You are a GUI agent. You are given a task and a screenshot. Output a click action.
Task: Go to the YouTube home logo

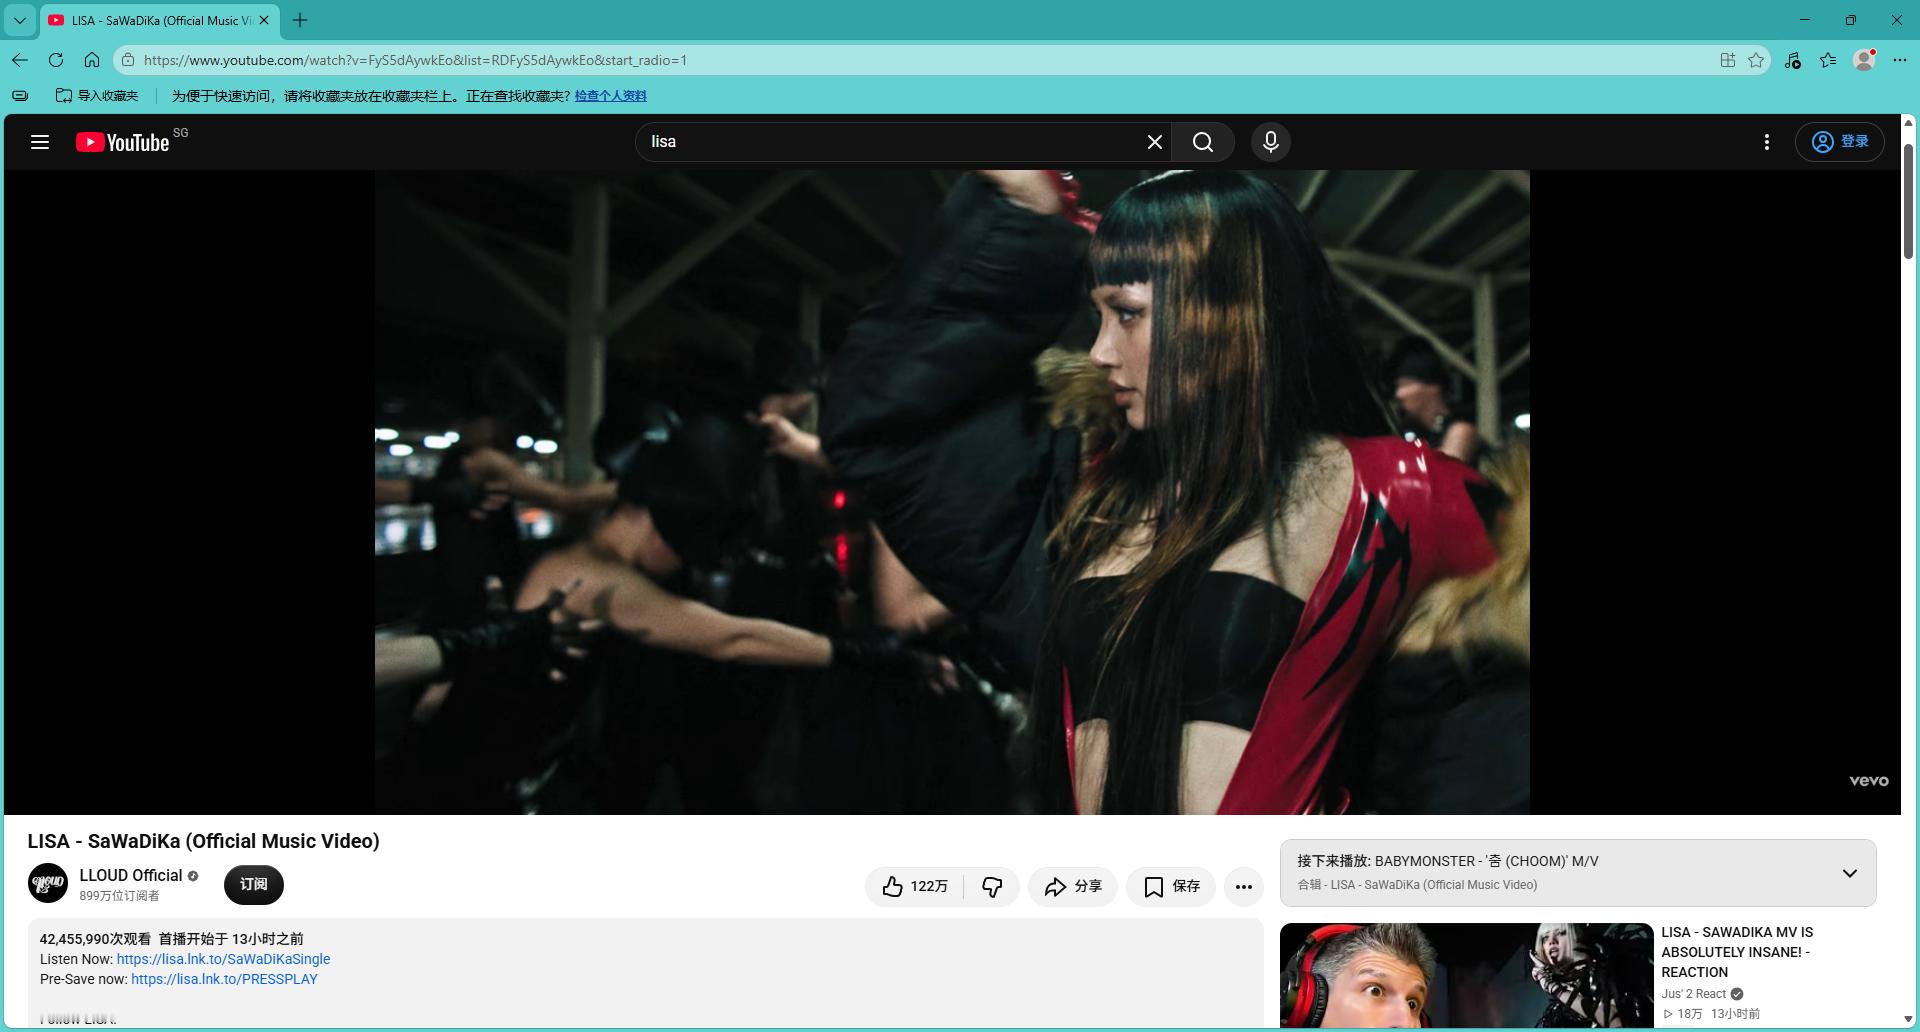123,142
